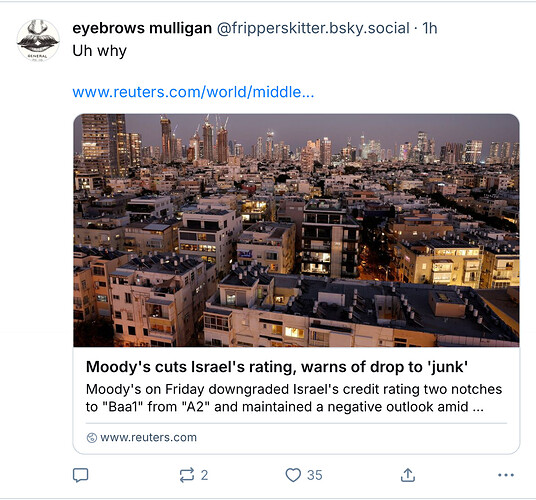Click the article description mentioning Baa1

pyautogui.click(x=294, y=398)
